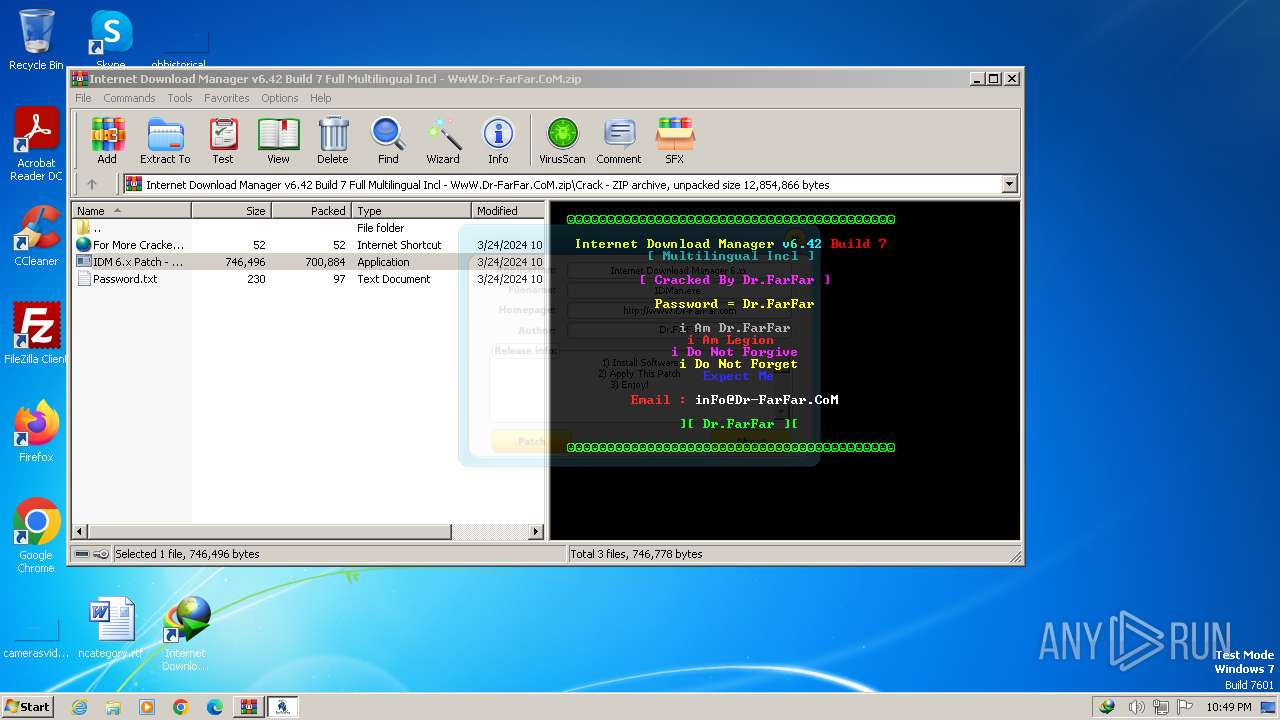Image resolution: width=1280 pixels, height=720 pixels.
Task: Open Acrobat Reader DC desktop icon
Action: pyautogui.click(x=36, y=145)
